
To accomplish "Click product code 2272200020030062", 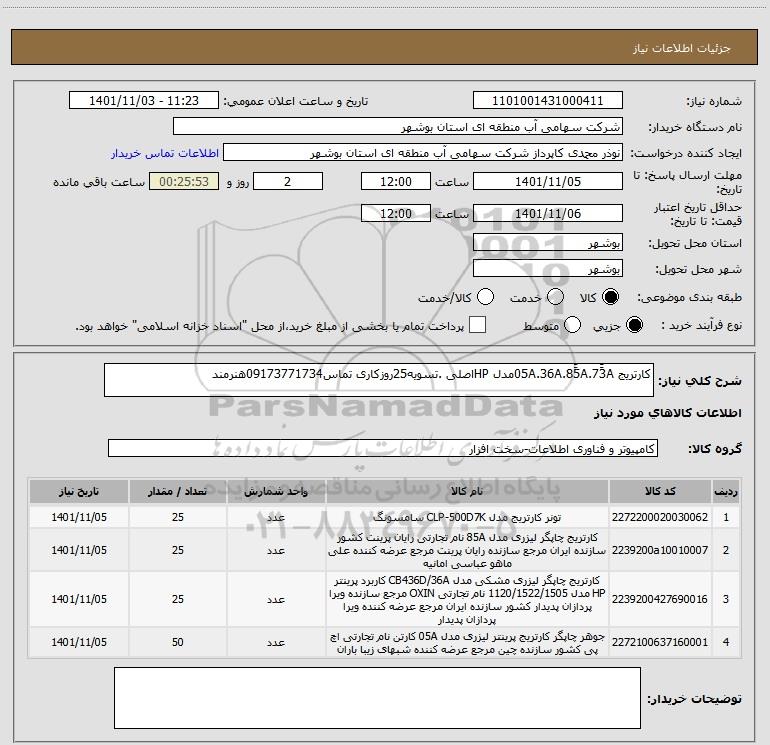I will [660, 517].
